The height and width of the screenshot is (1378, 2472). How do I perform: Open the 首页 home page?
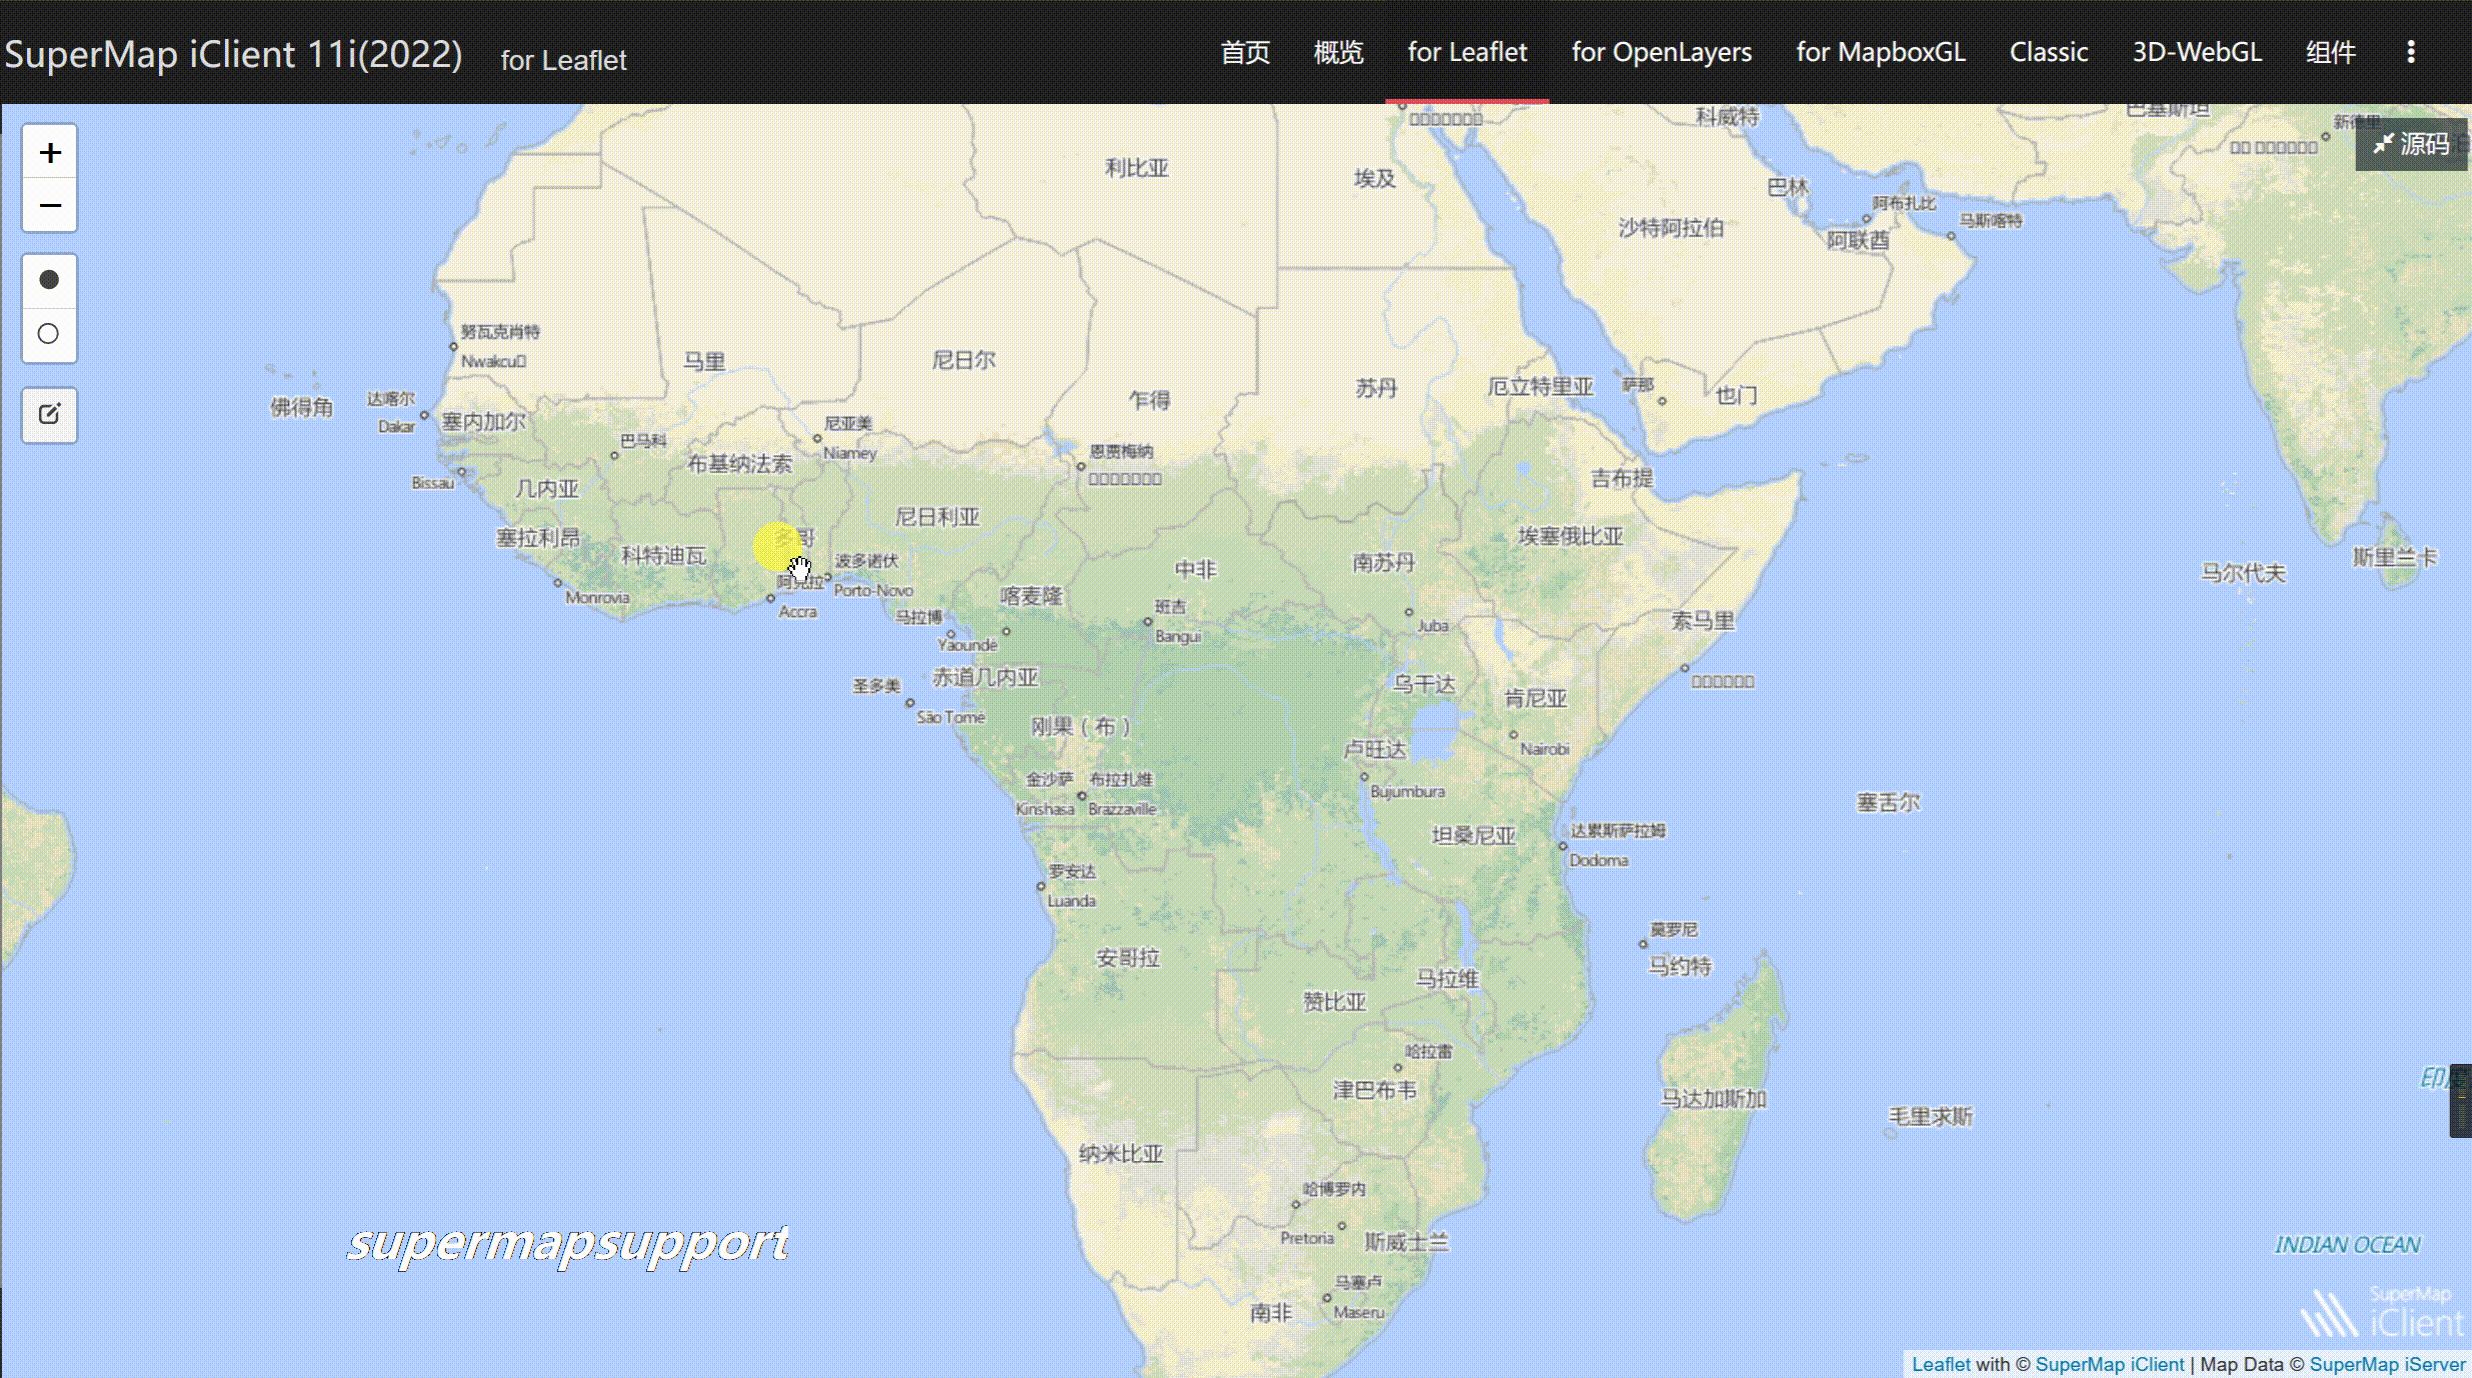1245,52
